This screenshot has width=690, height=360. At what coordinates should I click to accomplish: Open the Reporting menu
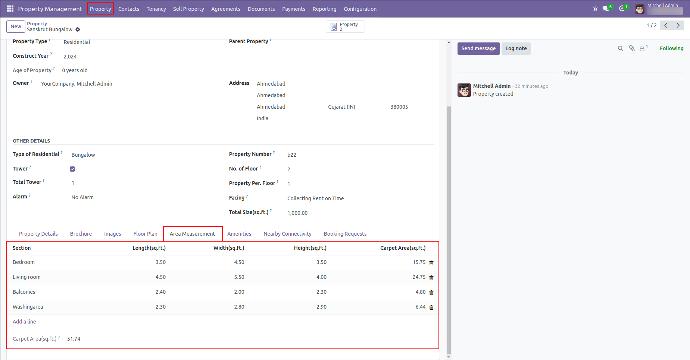(324, 9)
